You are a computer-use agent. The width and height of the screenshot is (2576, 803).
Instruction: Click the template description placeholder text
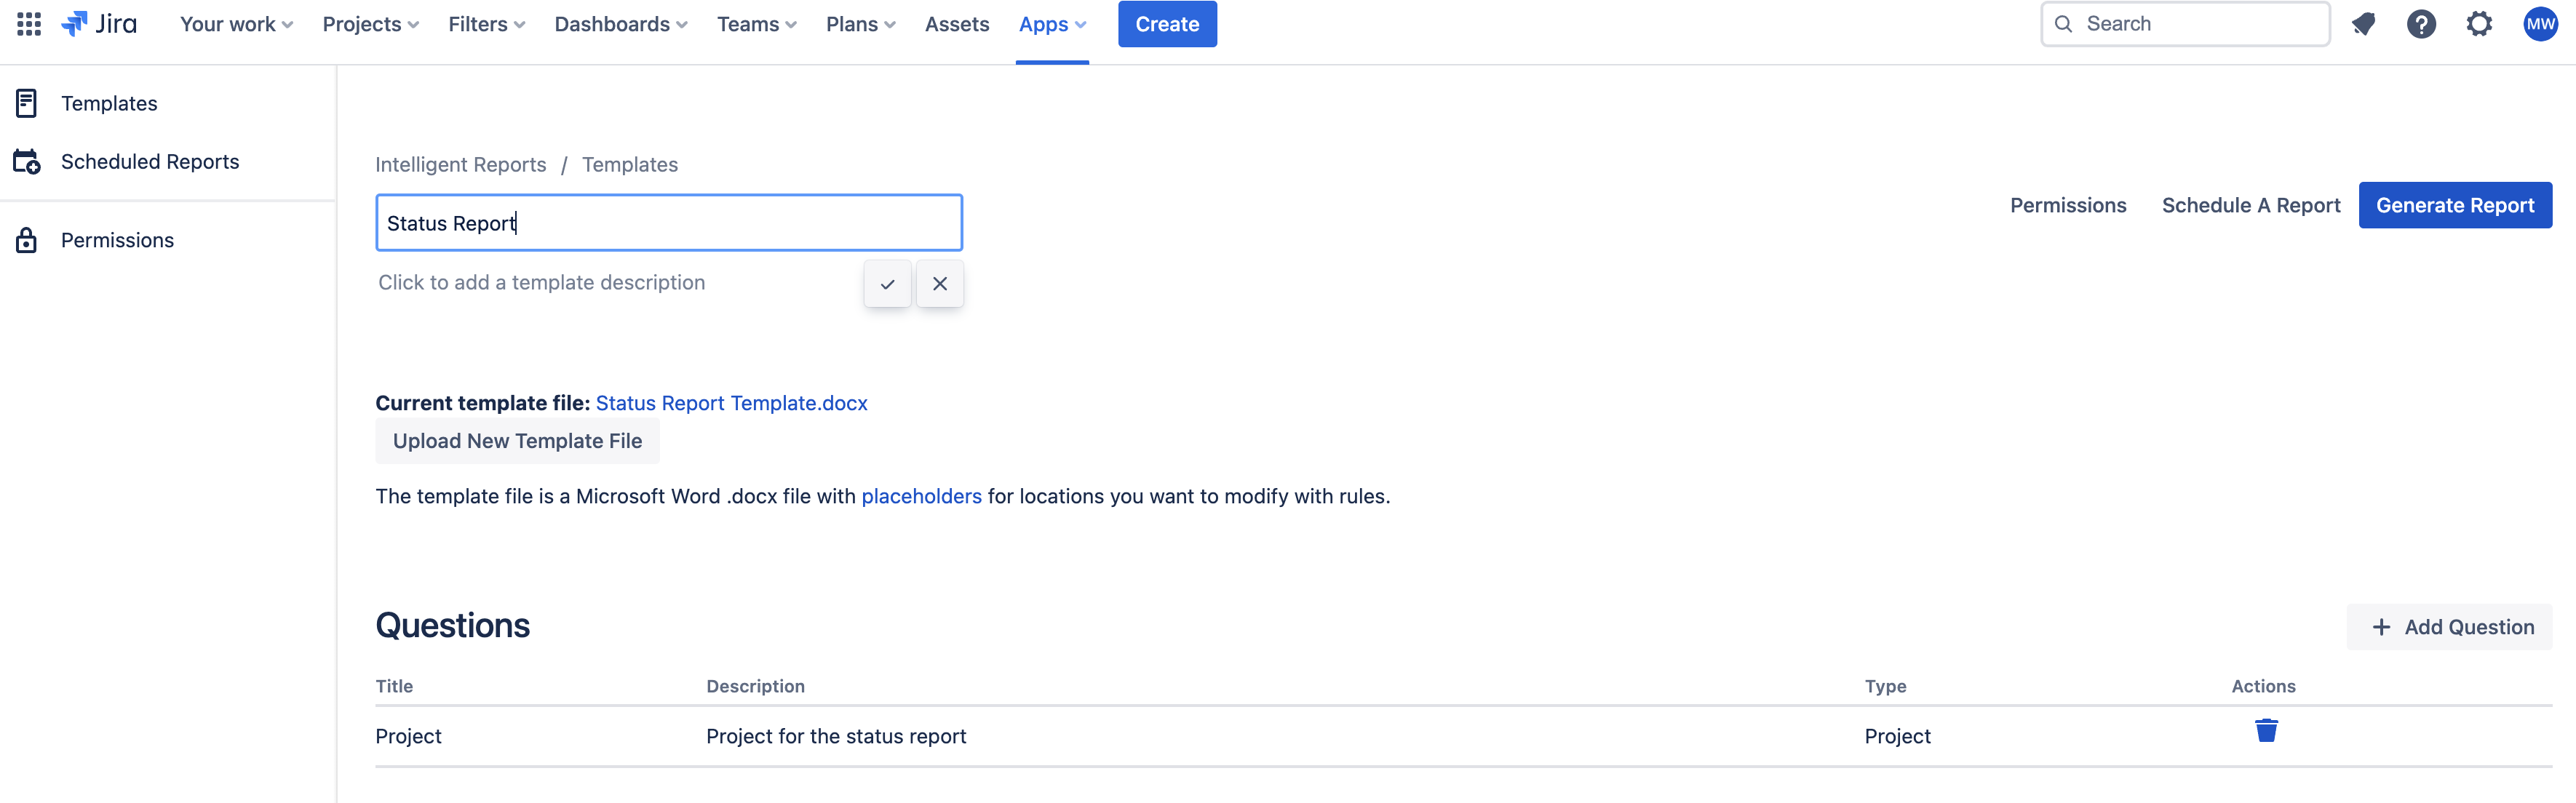click(541, 283)
